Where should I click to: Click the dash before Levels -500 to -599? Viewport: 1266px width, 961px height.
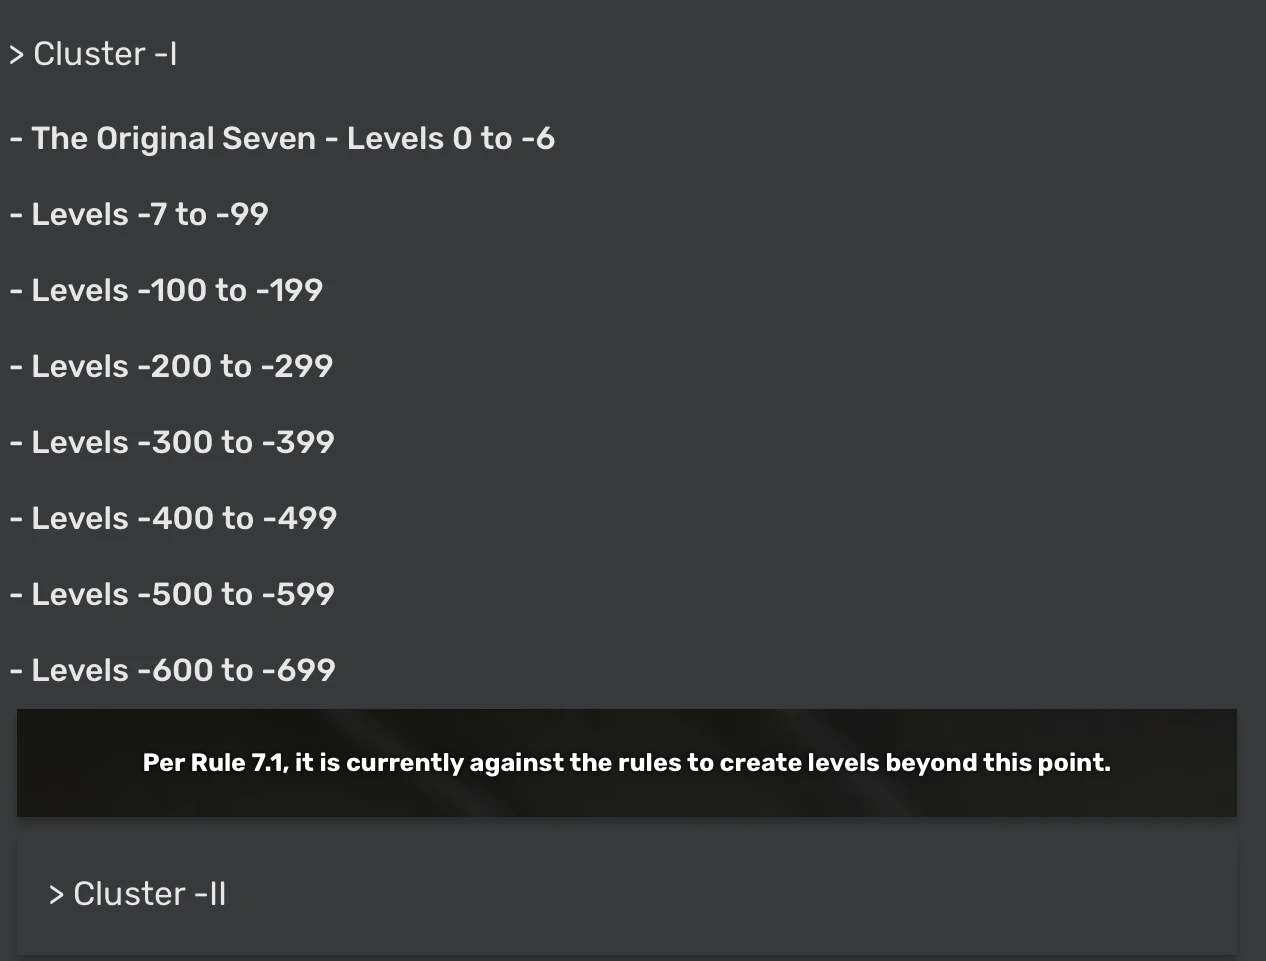pos(14,594)
